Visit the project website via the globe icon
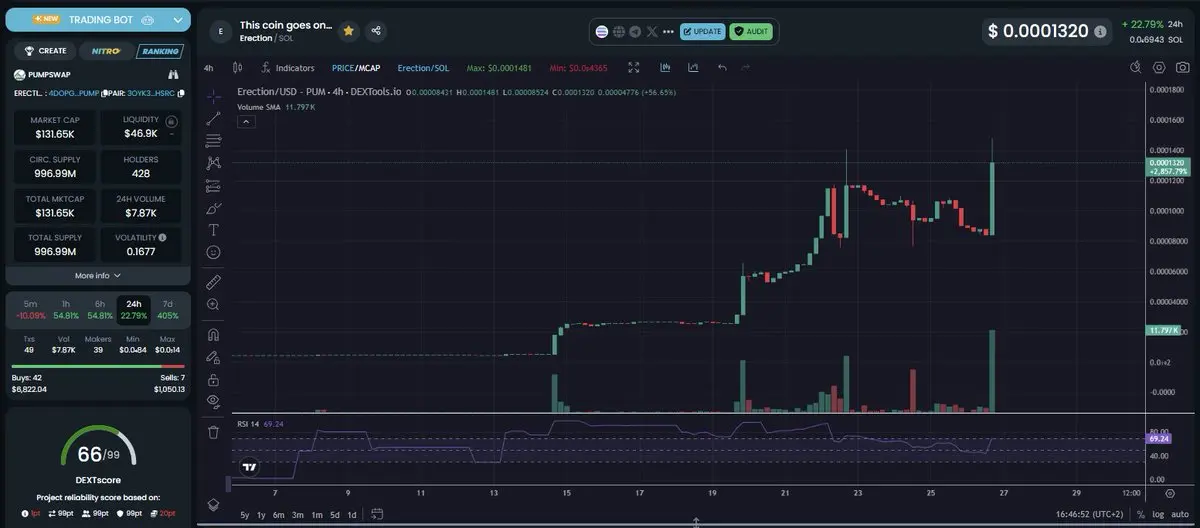1200x528 pixels. 619,32
